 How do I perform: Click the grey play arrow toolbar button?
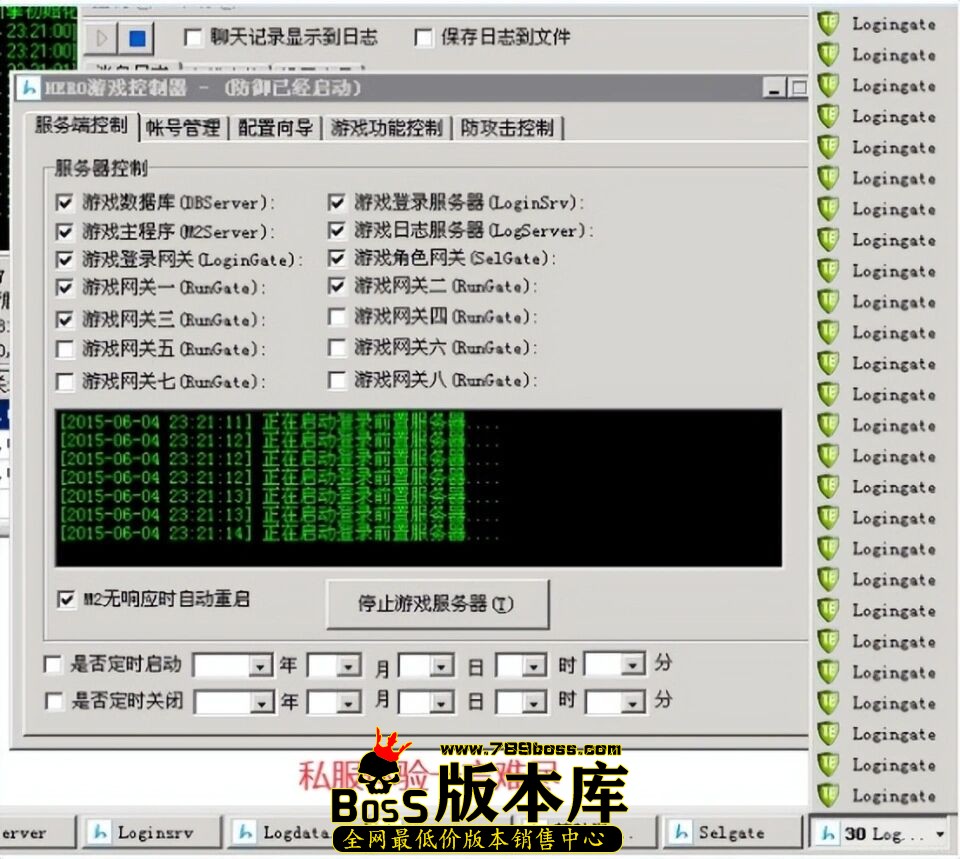coord(100,39)
